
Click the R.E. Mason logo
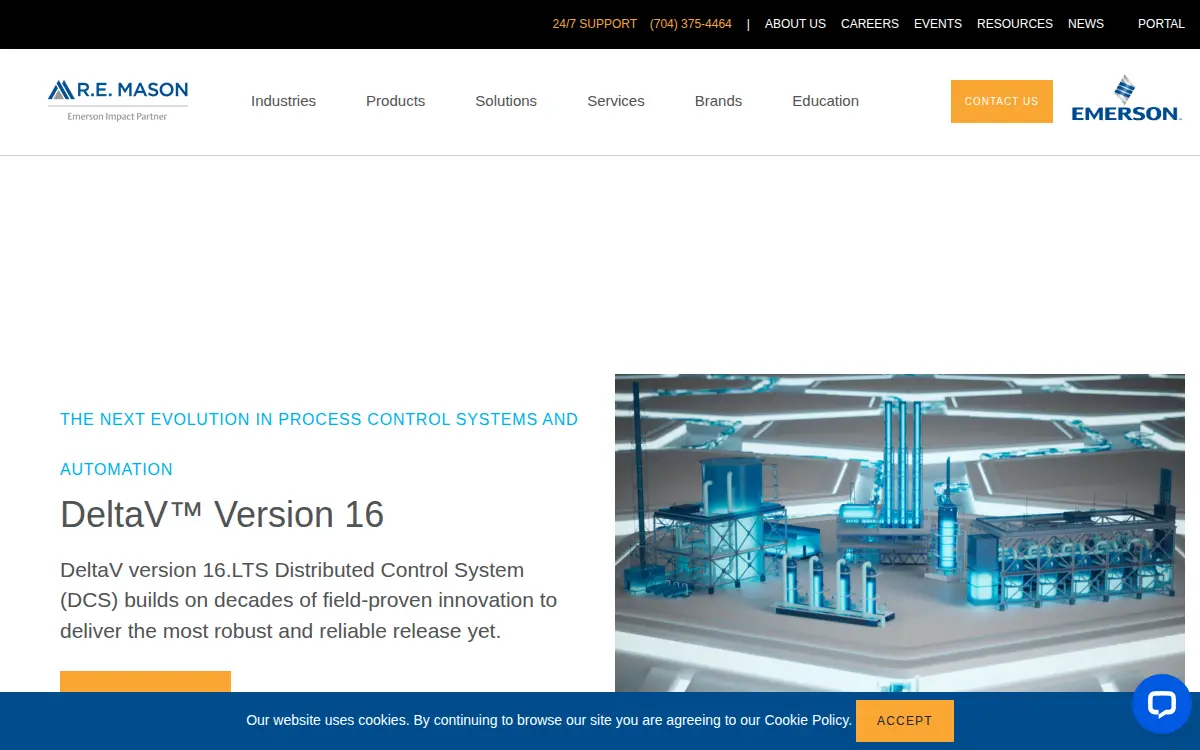[118, 101]
